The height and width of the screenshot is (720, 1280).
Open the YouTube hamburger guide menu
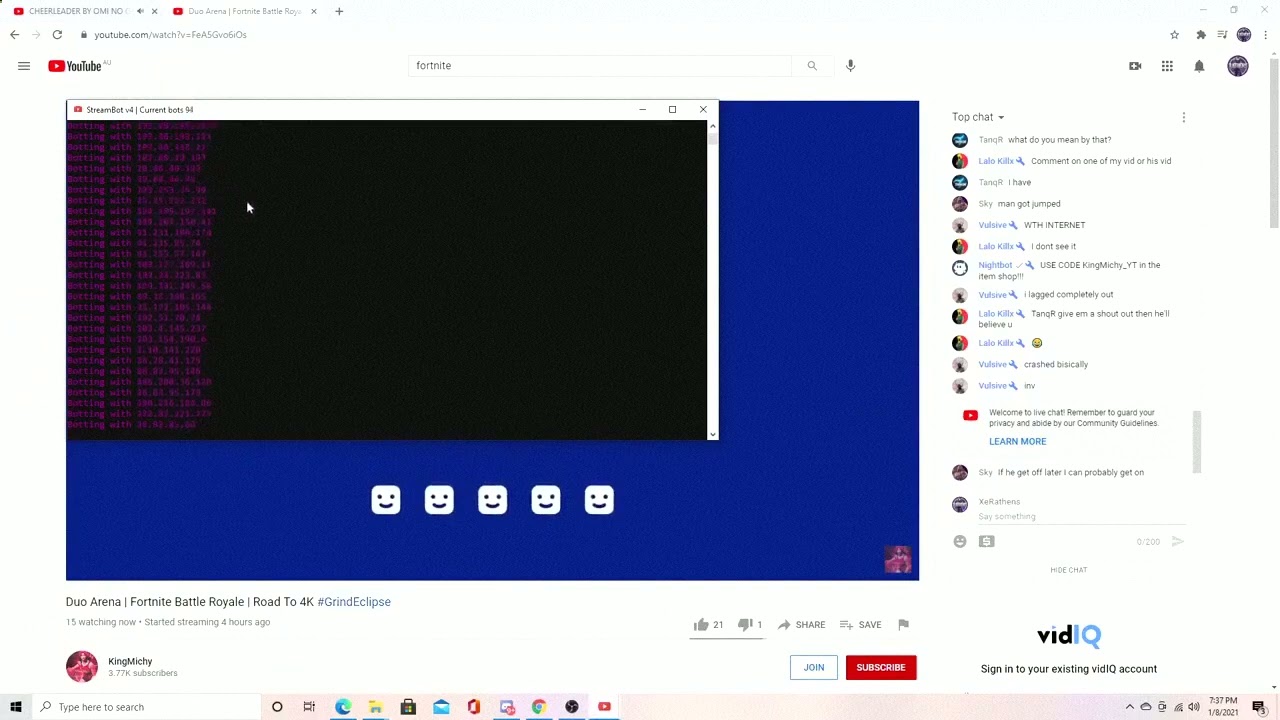click(x=24, y=66)
